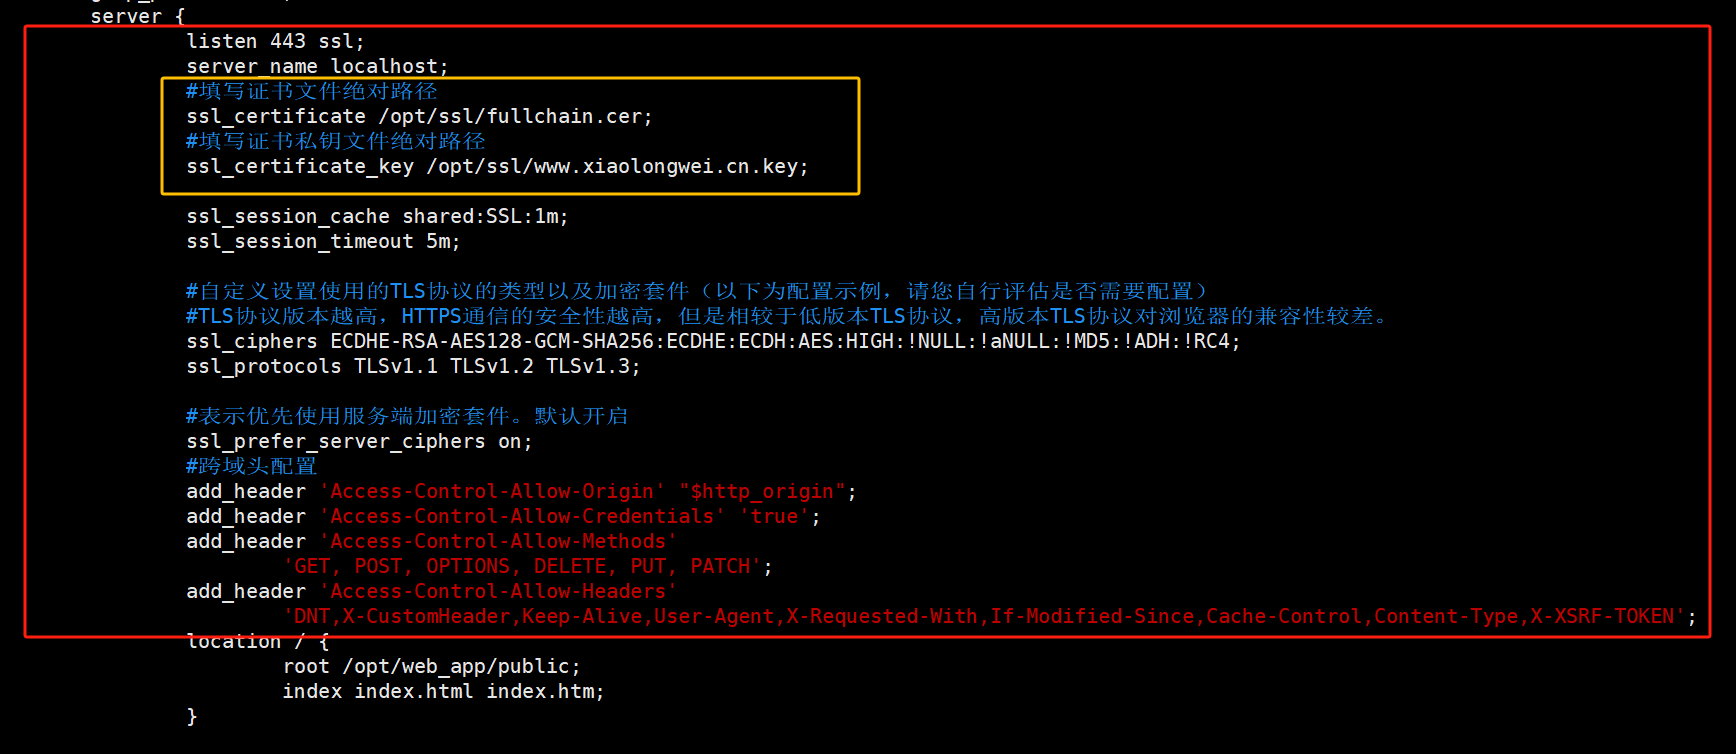Click on 'server_name localhost;' text
The width and height of the screenshot is (1736, 754).
[x=317, y=67]
